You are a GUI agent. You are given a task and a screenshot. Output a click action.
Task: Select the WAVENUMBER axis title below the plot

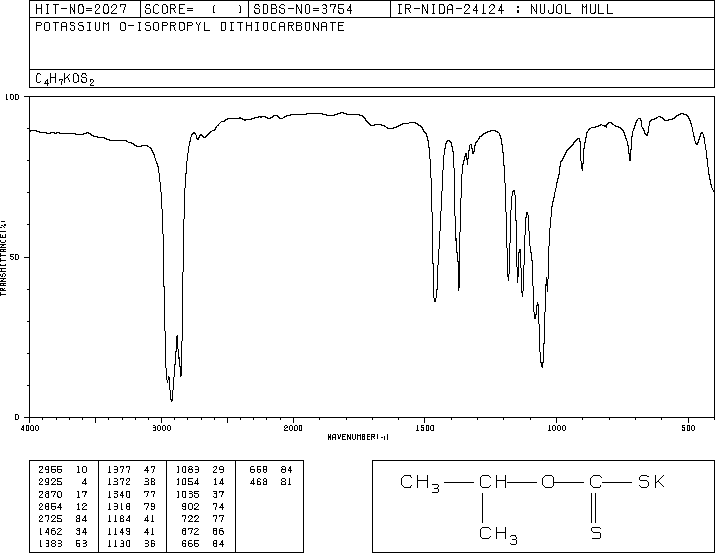(358, 437)
